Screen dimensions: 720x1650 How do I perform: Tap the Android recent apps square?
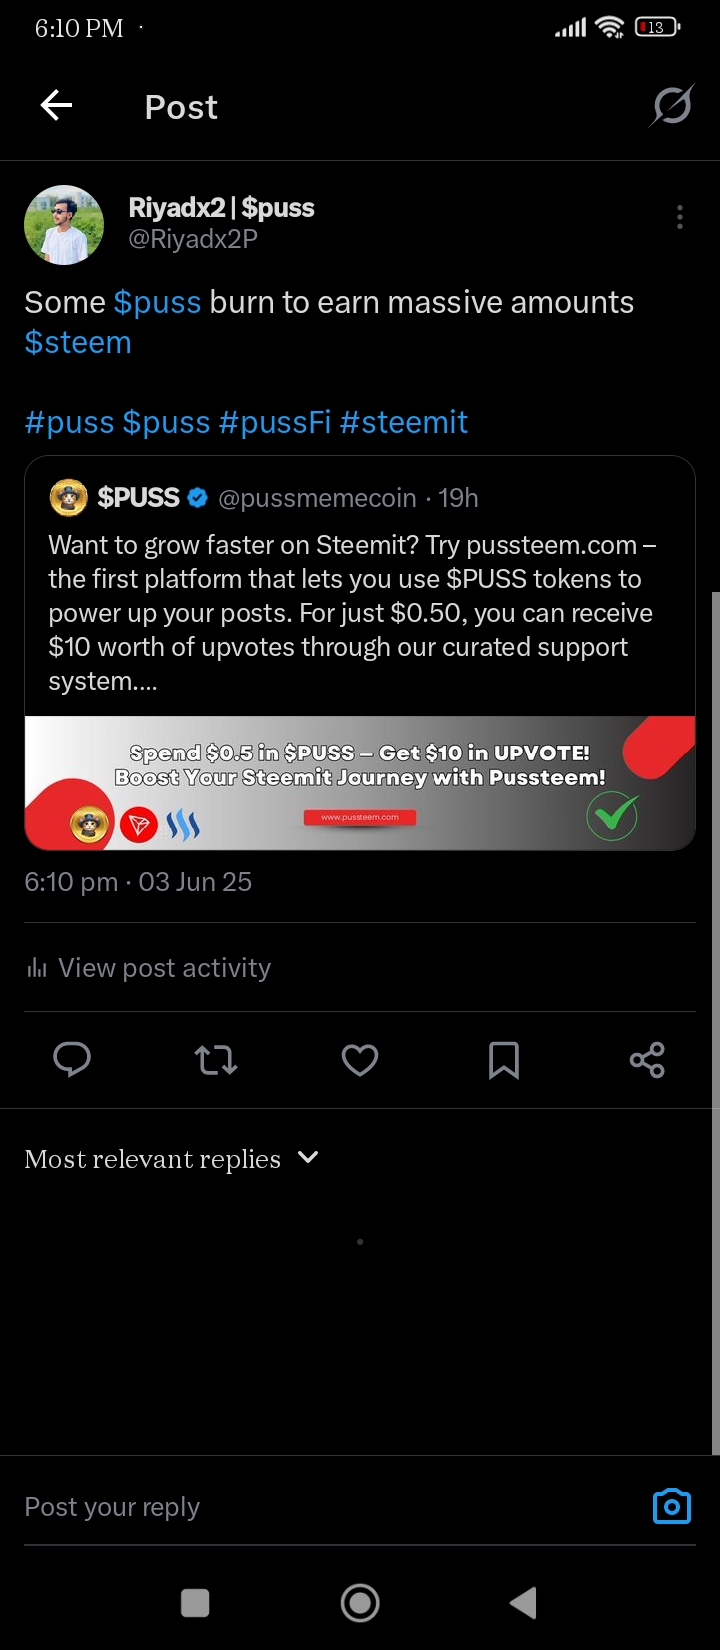(x=195, y=1603)
